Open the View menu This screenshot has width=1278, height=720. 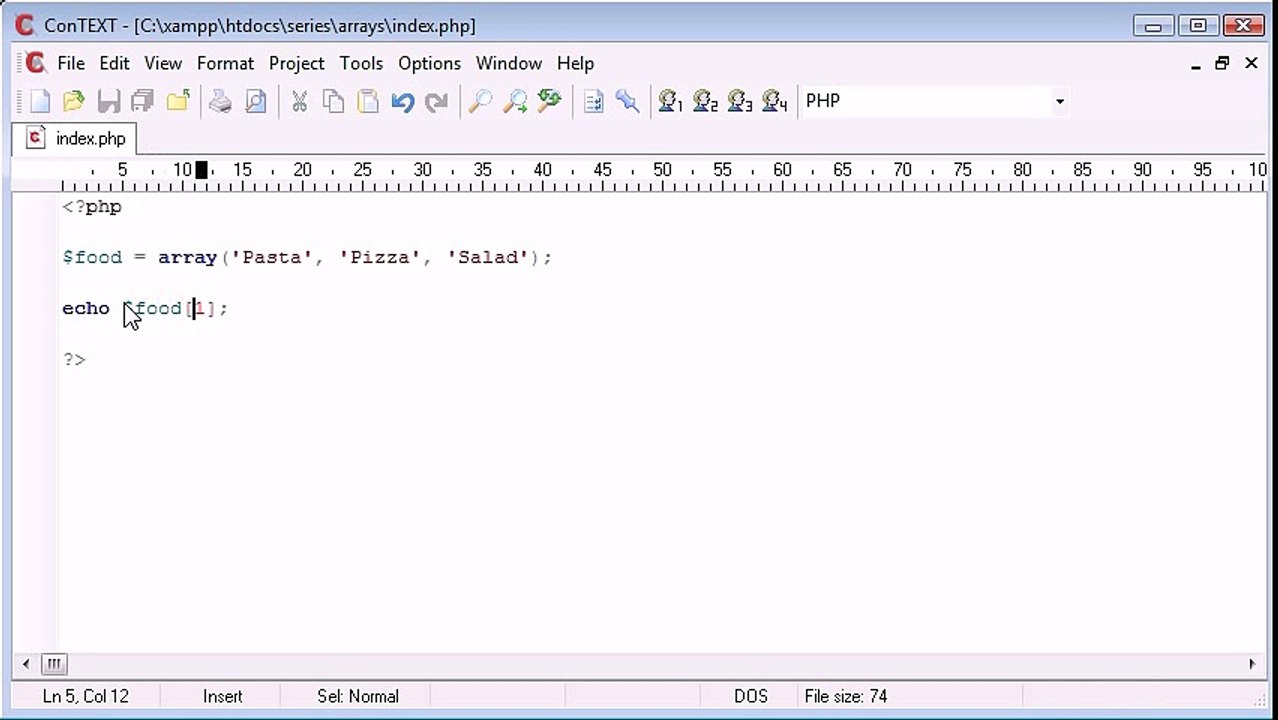coord(163,63)
